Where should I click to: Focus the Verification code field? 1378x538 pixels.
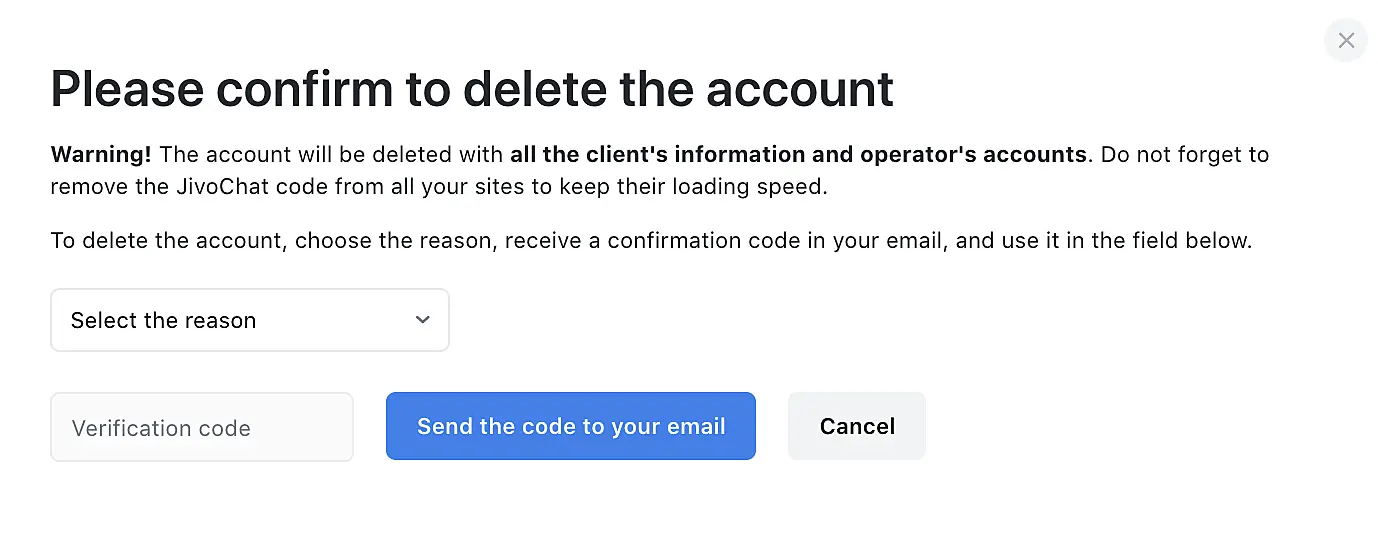point(201,427)
